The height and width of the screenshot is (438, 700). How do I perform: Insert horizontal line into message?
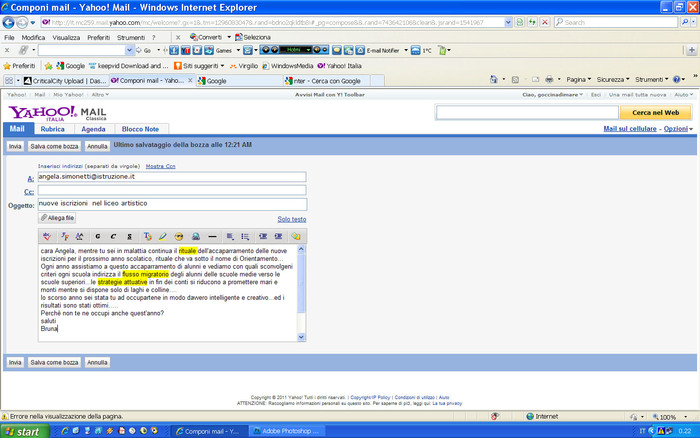pyautogui.click(x=212, y=236)
